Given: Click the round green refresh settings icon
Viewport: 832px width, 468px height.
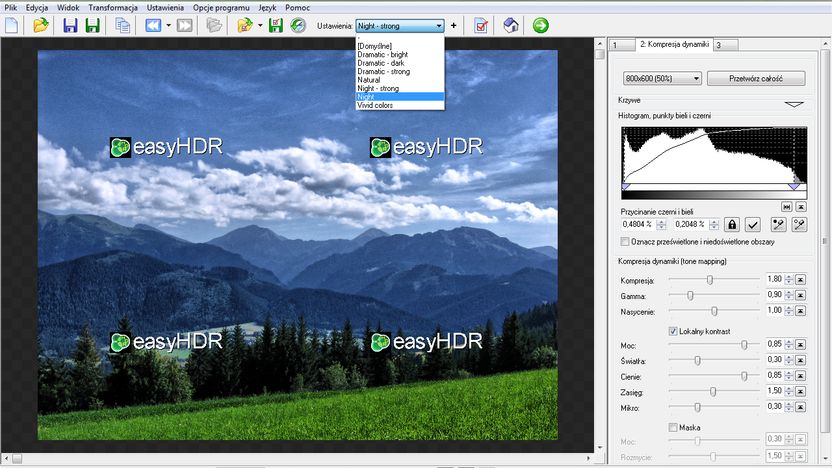Looking at the screenshot, I should pos(298,25).
